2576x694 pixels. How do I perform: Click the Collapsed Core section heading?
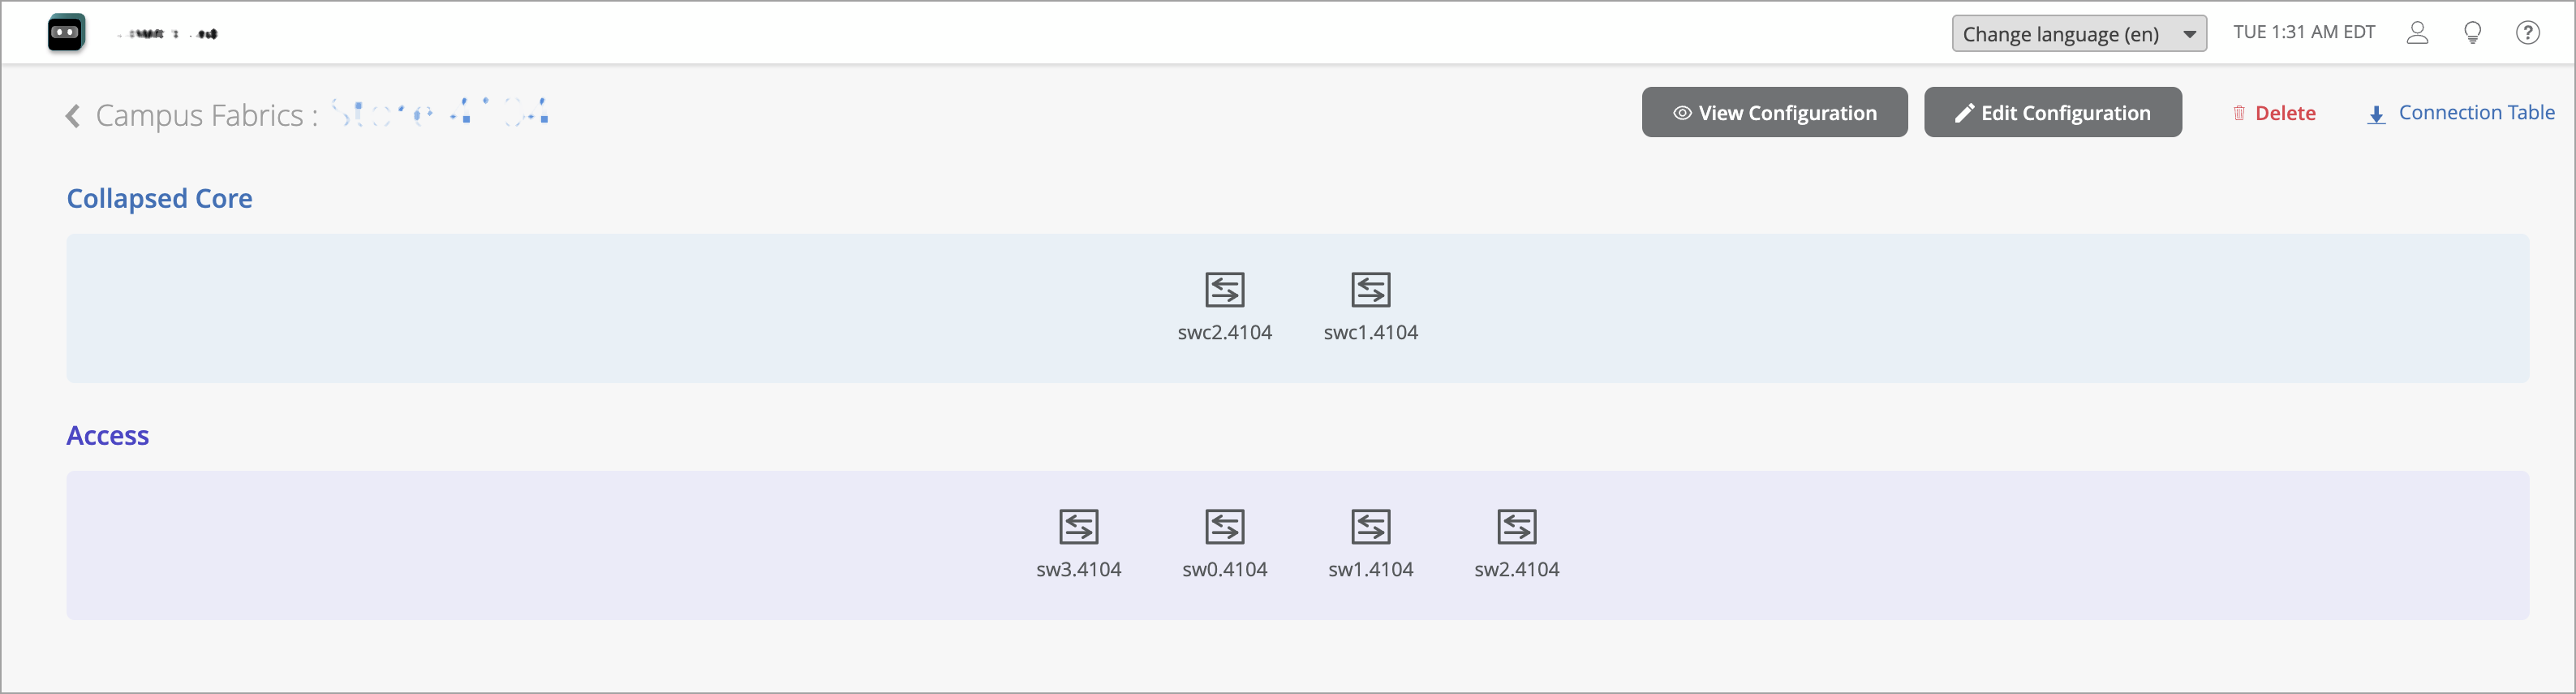159,198
